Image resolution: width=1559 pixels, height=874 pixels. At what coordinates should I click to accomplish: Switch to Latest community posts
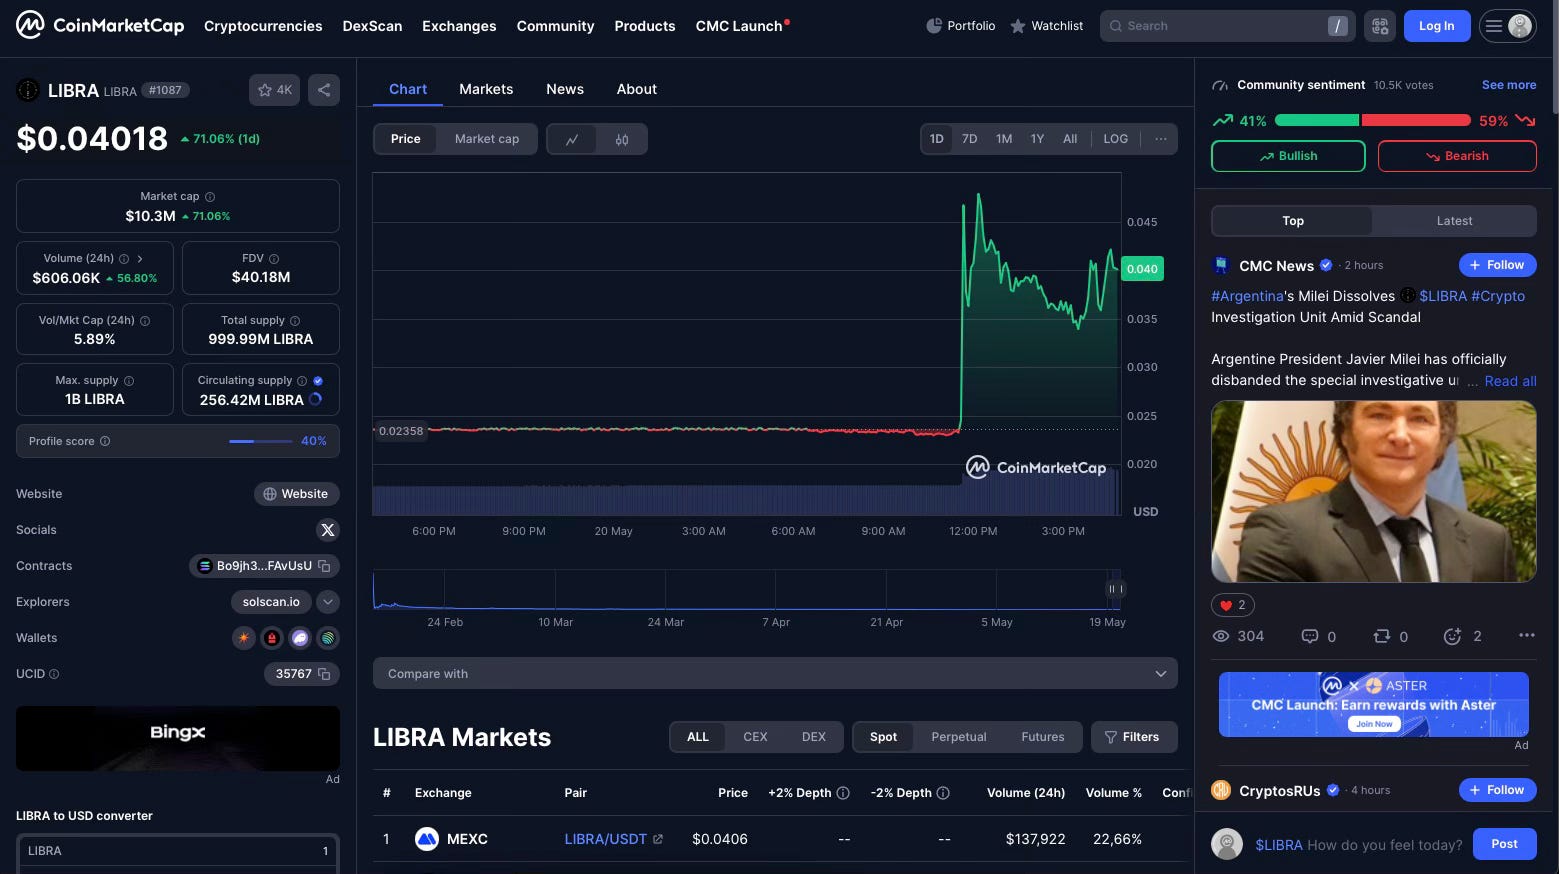pos(1454,221)
